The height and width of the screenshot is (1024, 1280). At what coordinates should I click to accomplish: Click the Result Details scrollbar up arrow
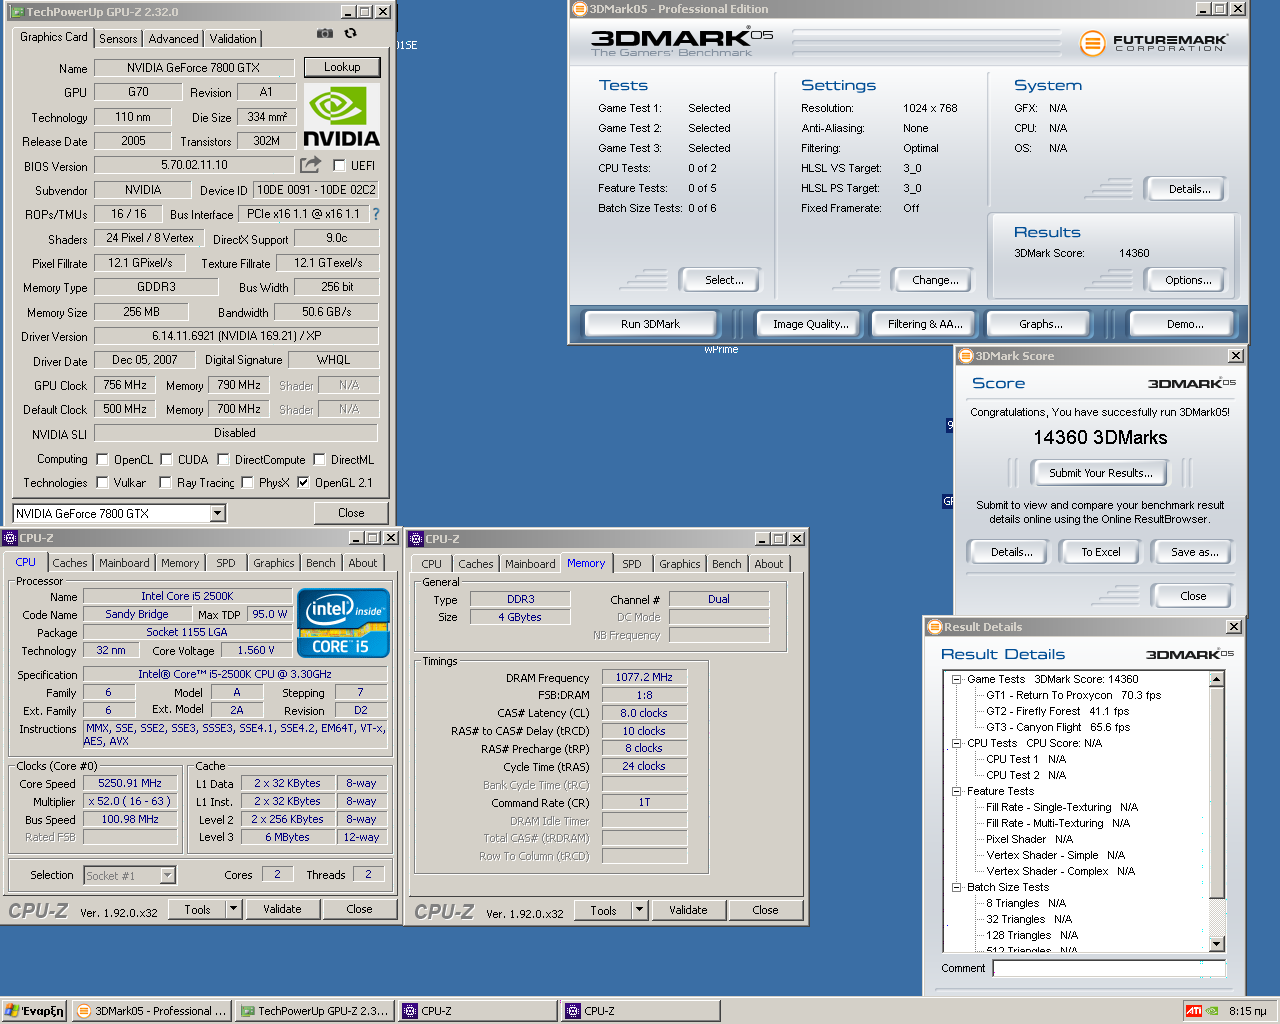(x=1217, y=679)
